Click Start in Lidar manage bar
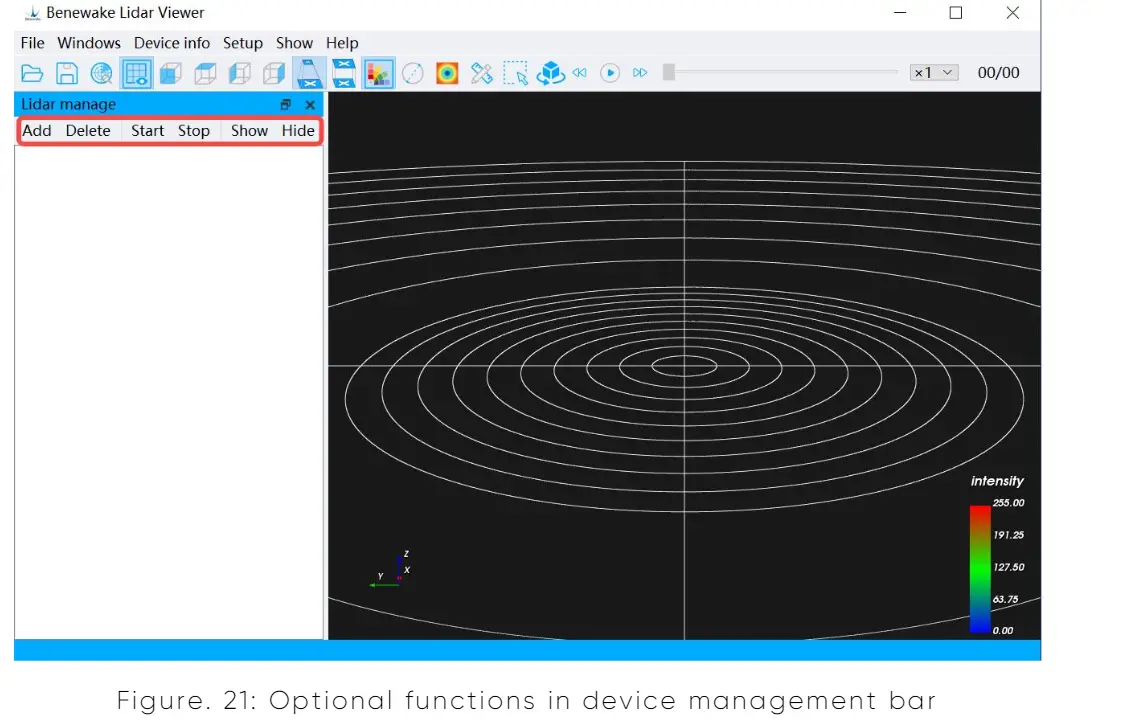1133x723 pixels. pyautogui.click(x=147, y=131)
